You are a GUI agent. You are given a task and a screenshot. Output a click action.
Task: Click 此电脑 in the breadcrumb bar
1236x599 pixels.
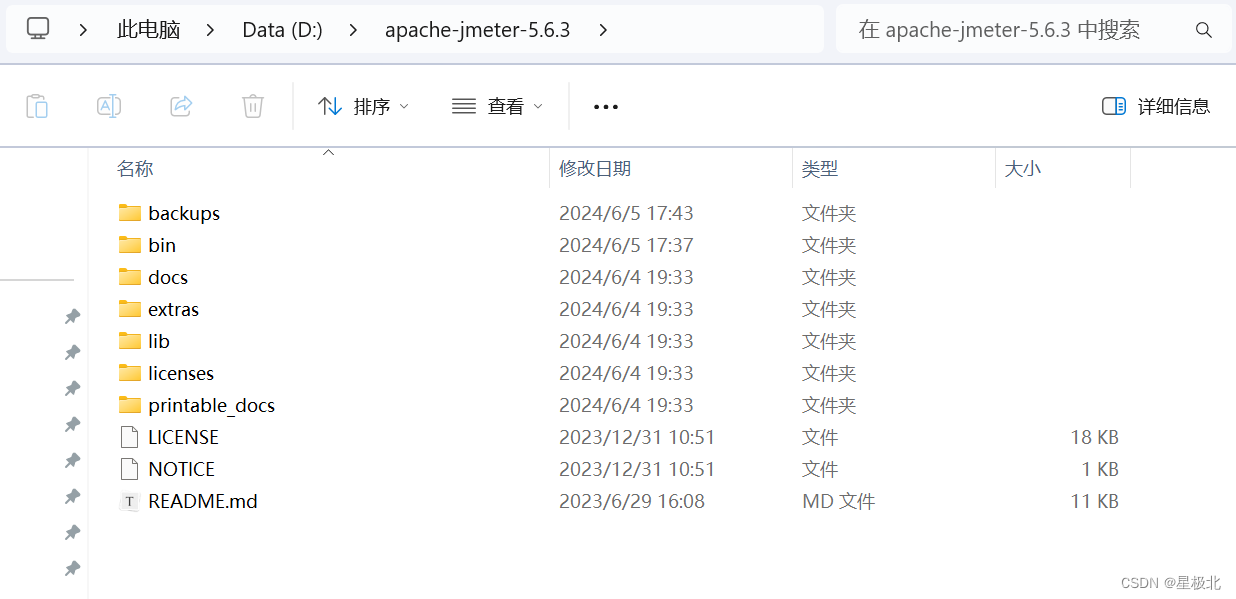coord(148,30)
